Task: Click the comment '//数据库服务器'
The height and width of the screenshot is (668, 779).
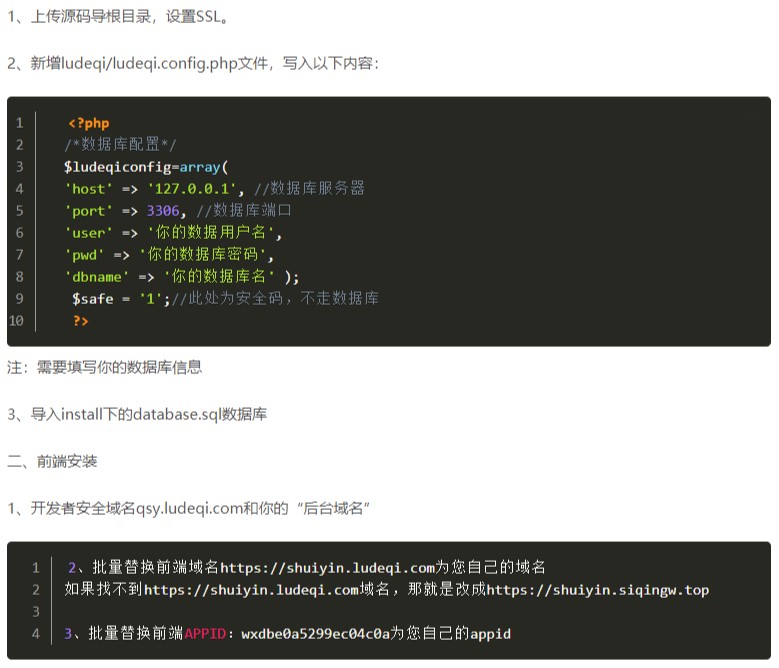Action: (x=310, y=188)
